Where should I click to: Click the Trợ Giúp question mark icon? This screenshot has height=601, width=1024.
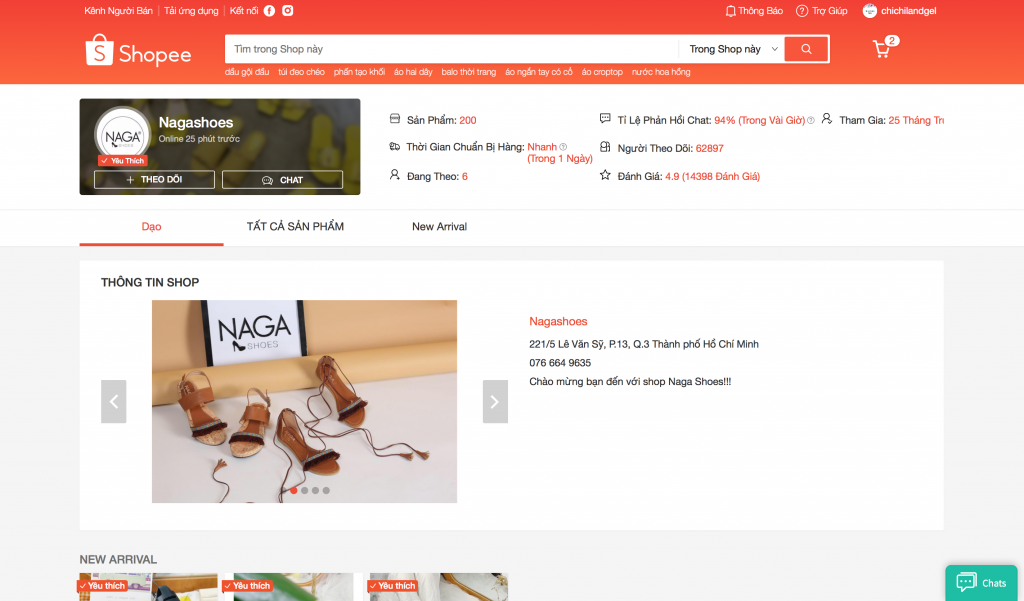click(802, 11)
